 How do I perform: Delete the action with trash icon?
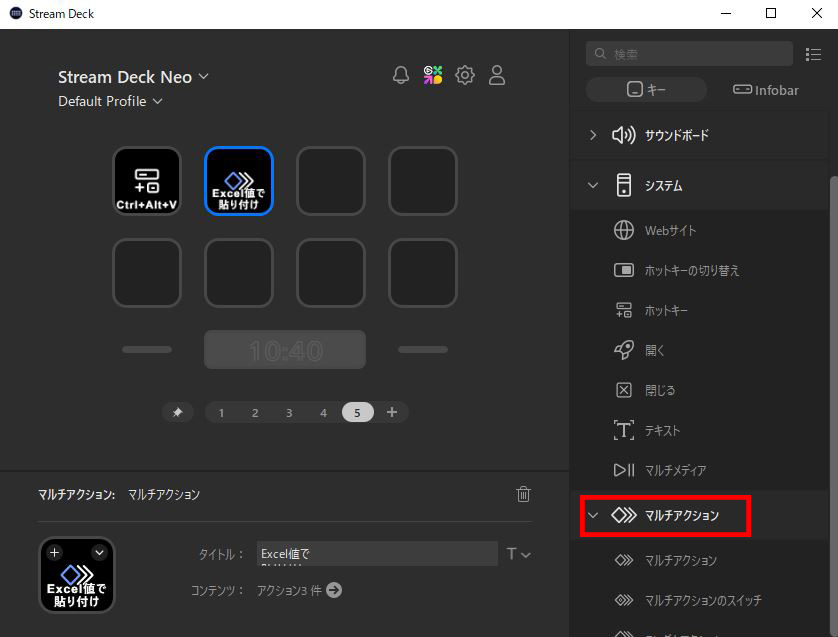[523, 494]
